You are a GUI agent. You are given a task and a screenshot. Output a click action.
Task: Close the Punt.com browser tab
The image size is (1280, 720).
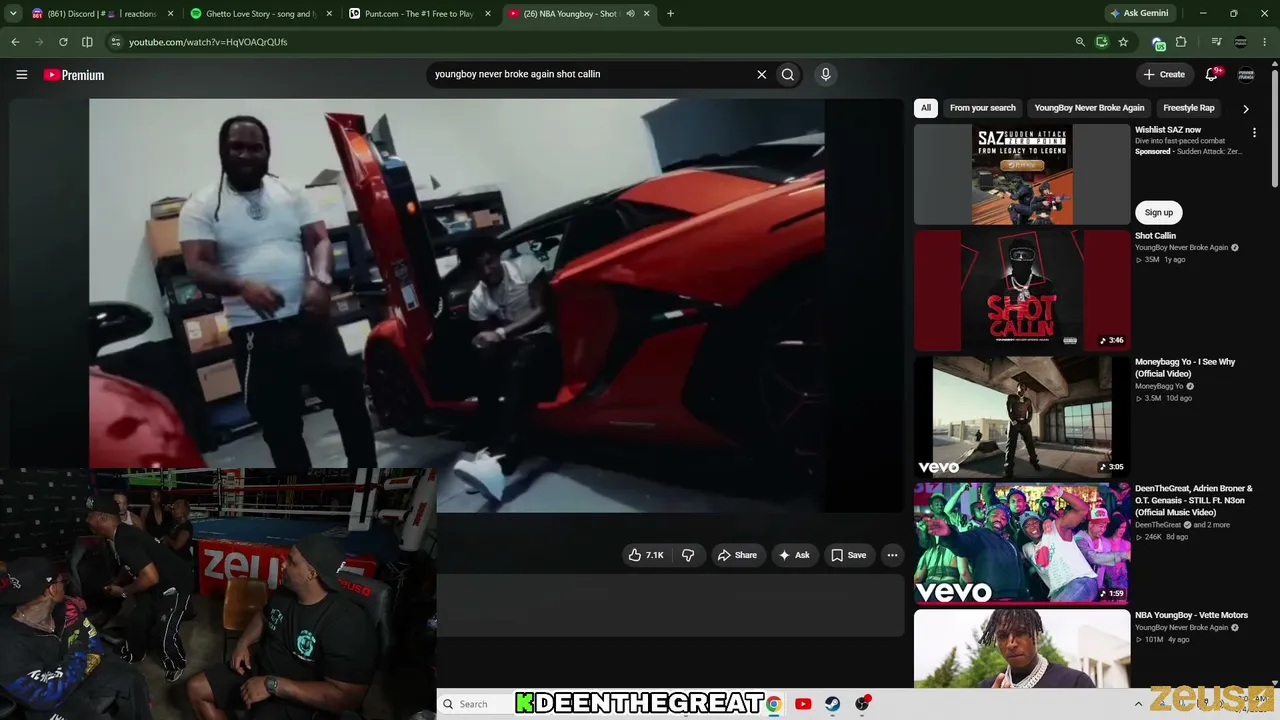488,14
